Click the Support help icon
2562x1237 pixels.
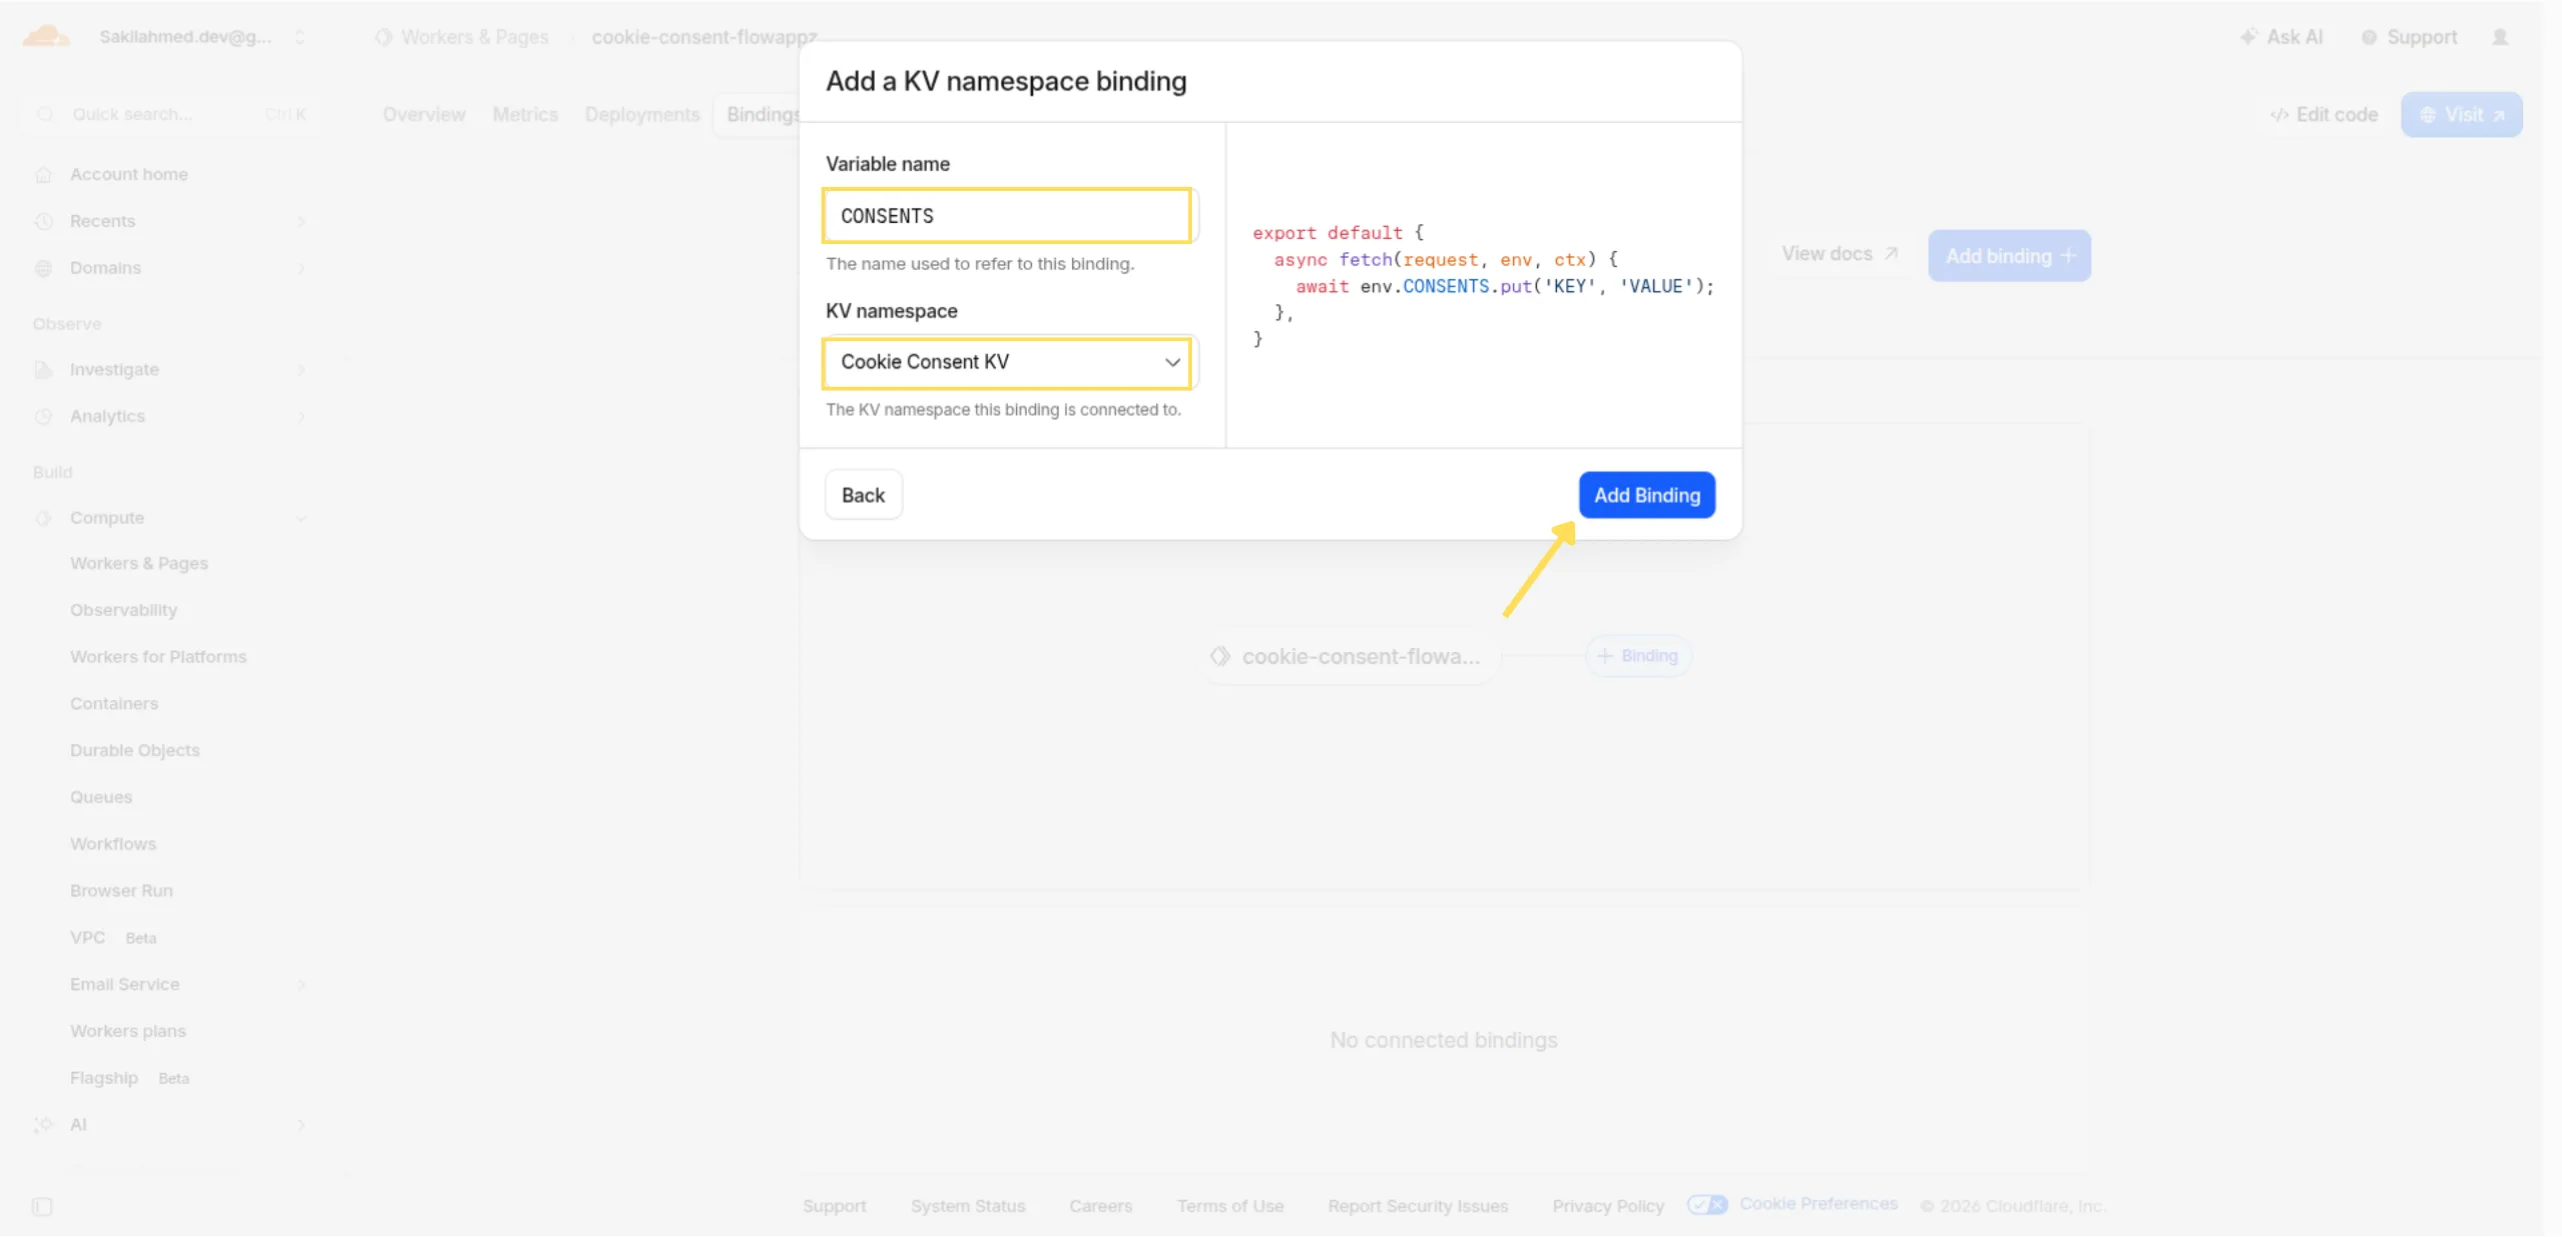tap(2368, 37)
